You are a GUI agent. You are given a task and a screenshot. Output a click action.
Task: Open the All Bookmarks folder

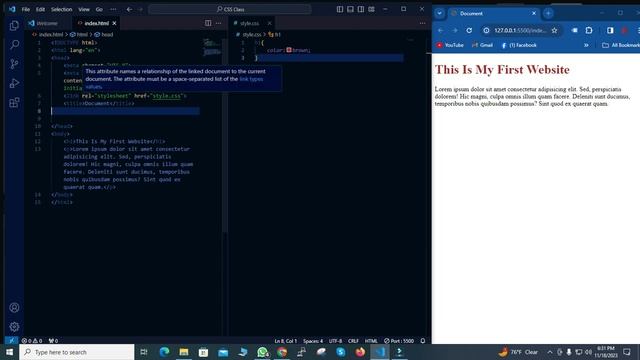(x=621, y=45)
